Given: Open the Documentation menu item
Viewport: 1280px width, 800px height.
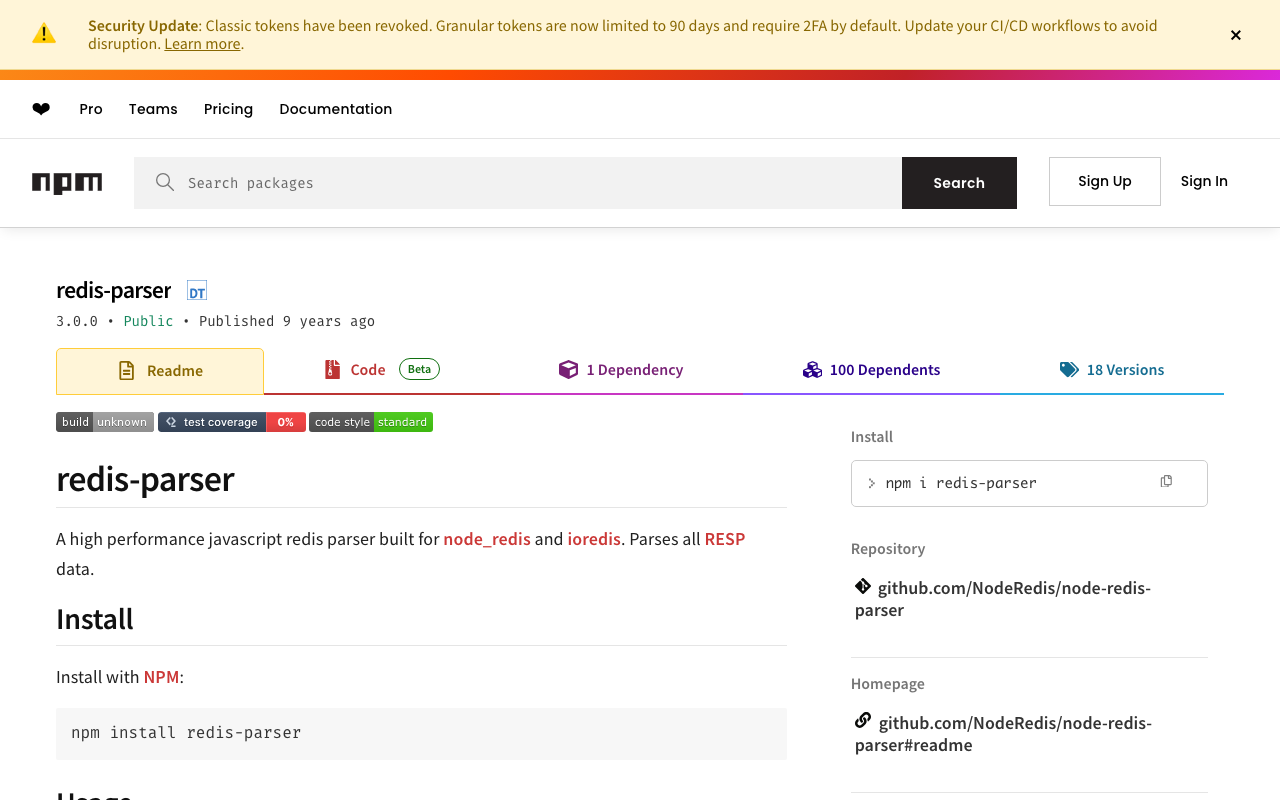Looking at the screenshot, I should 335,109.
